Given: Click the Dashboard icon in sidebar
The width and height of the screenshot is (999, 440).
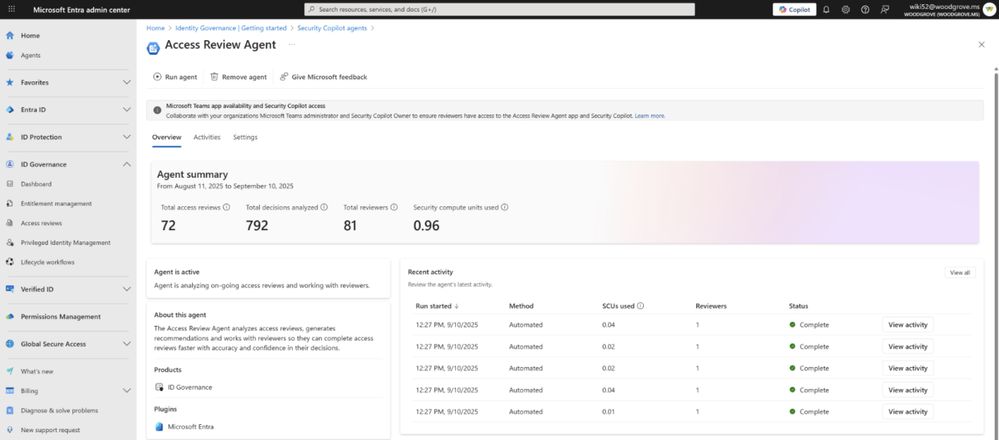Looking at the screenshot, I should (10, 184).
